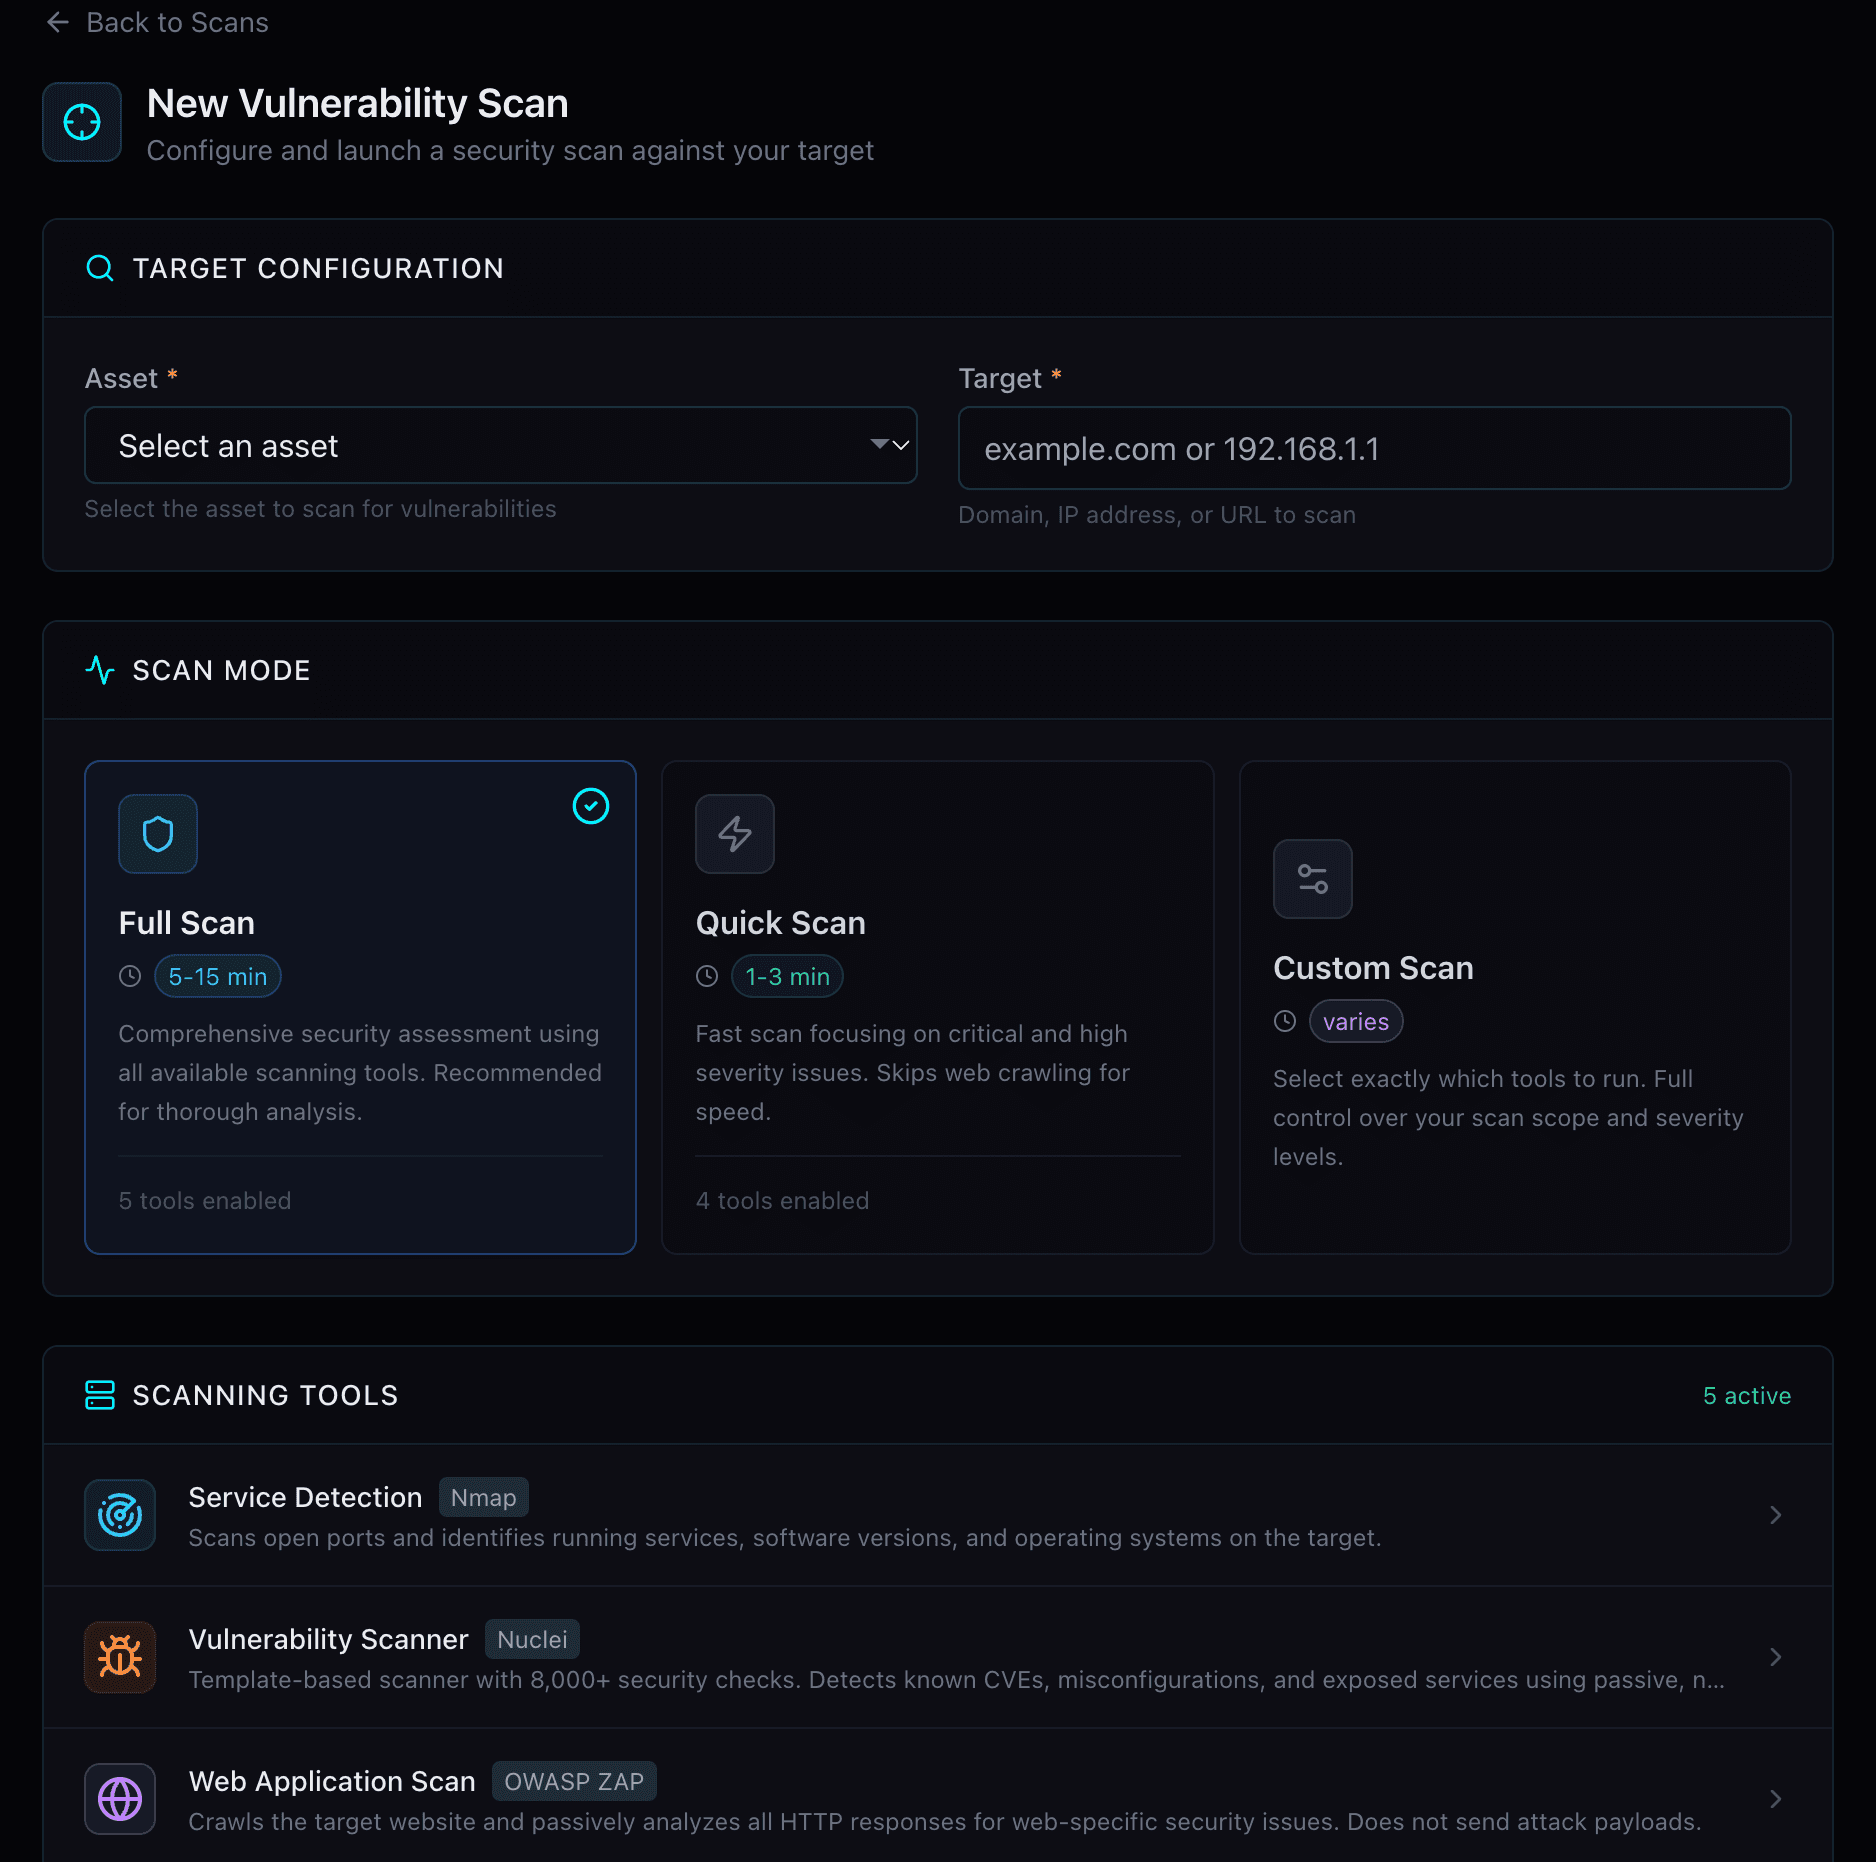The width and height of the screenshot is (1876, 1862).
Task: Click the shield icon on Full Scan card
Action: pyautogui.click(x=157, y=833)
